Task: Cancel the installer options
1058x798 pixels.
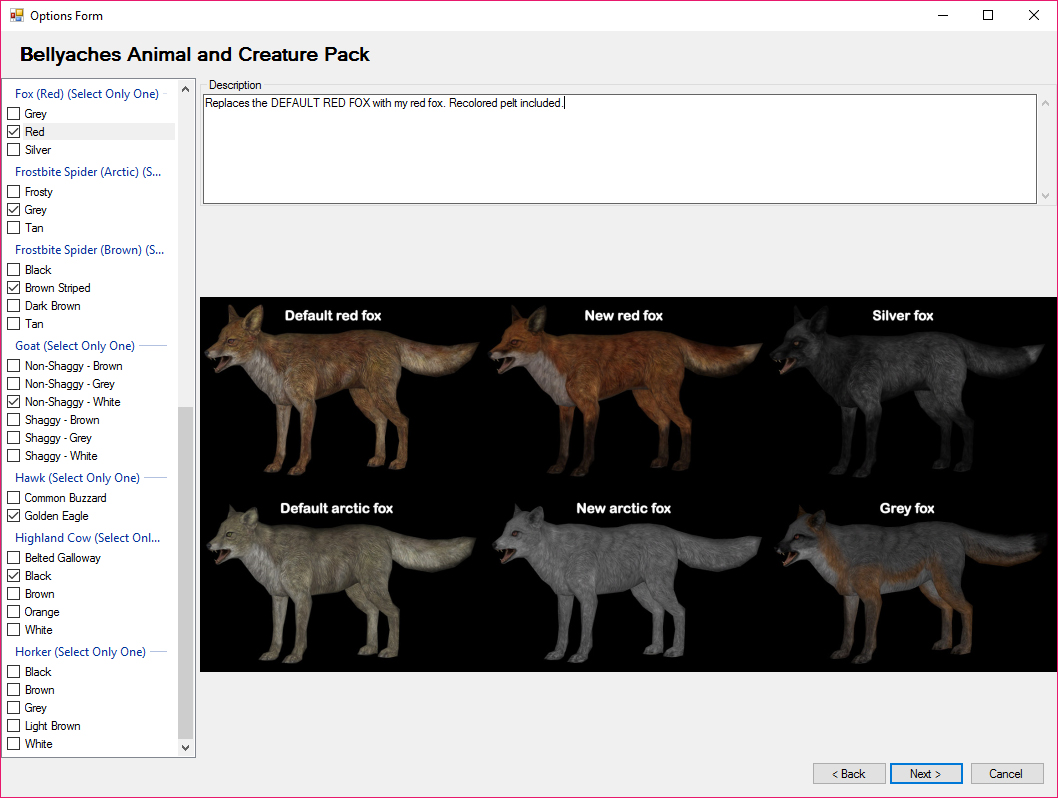Action: [1007, 774]
